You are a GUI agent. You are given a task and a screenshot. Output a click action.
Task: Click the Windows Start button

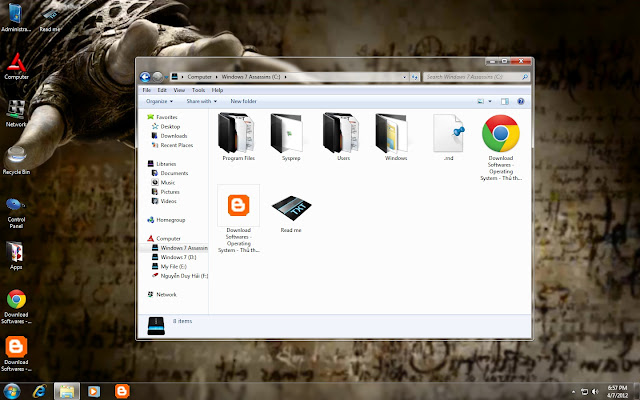11,391
